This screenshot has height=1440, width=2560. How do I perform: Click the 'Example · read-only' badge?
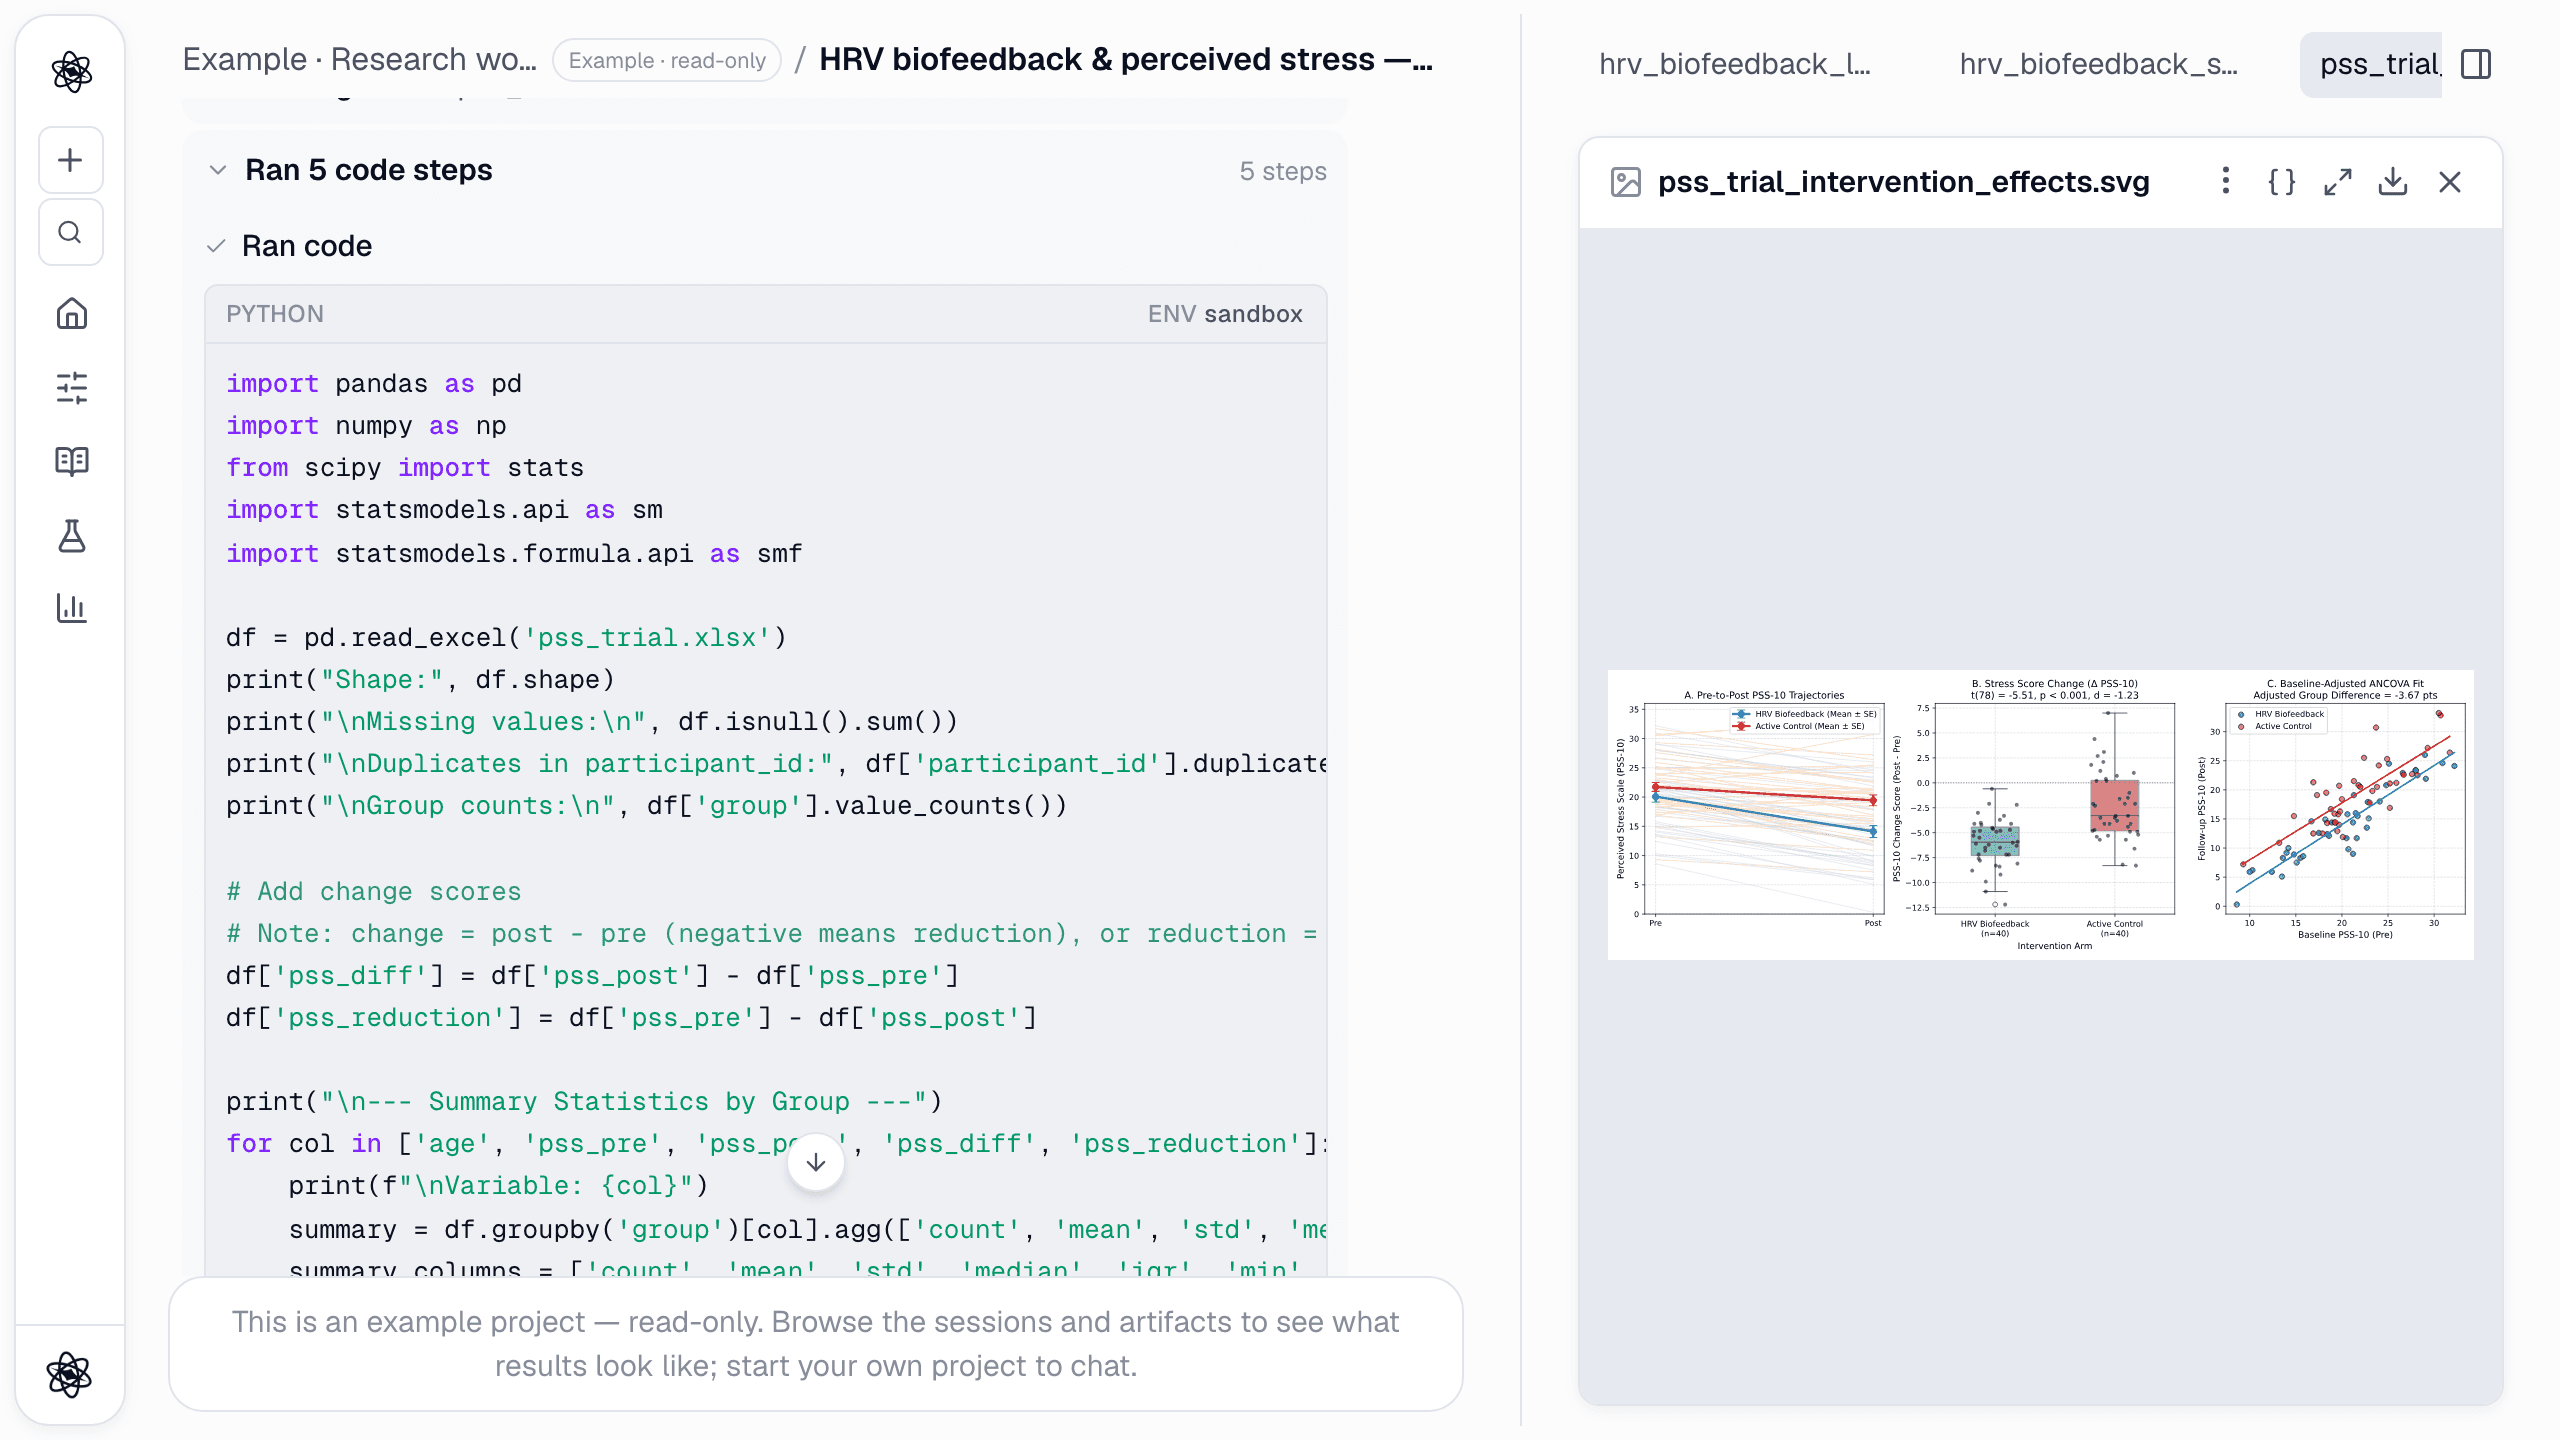[x=667, y=60]
